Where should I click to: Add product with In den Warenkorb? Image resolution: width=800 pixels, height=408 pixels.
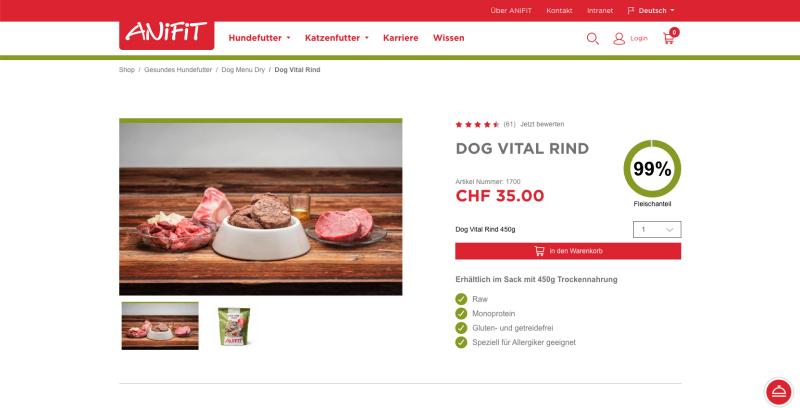pos(568,251)
